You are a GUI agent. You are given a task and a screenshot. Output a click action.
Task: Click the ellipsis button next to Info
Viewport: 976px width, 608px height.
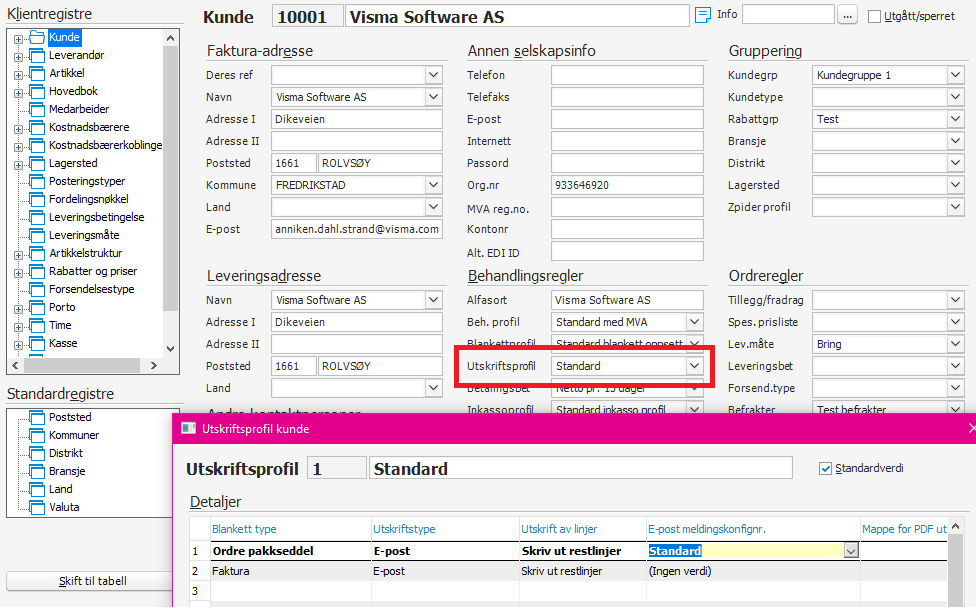[847, 16]
